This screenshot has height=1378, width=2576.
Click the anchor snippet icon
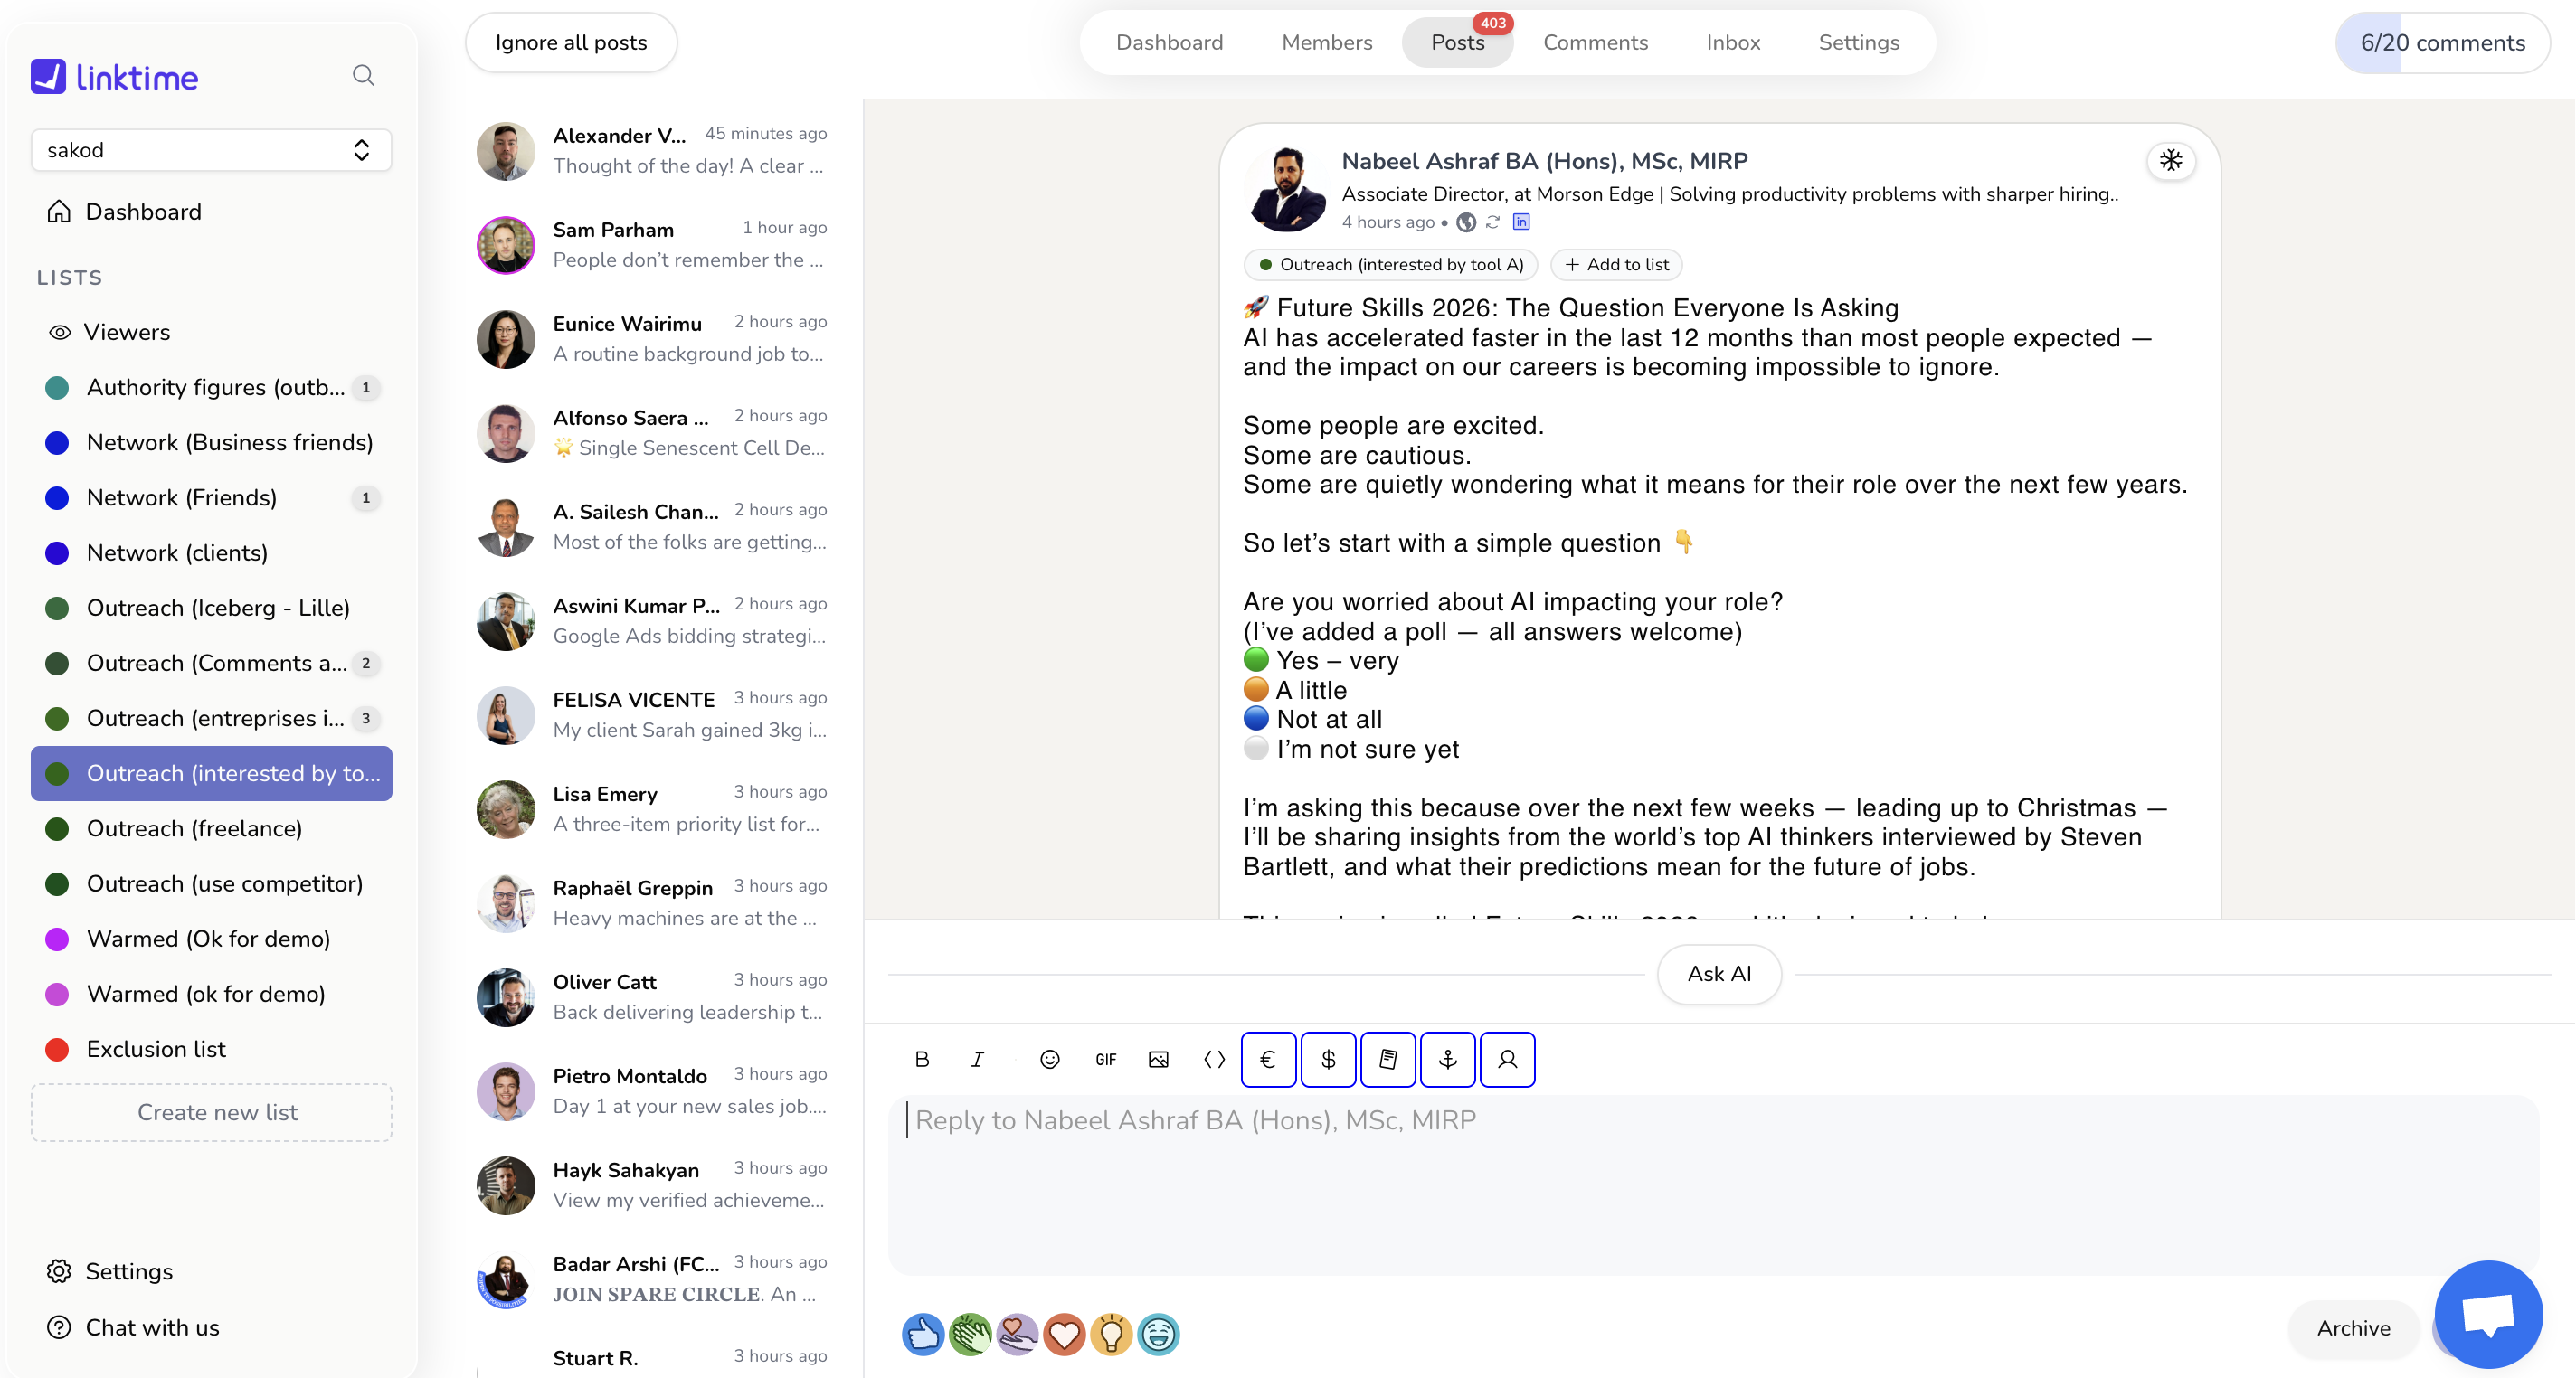pos(1447,1059)
